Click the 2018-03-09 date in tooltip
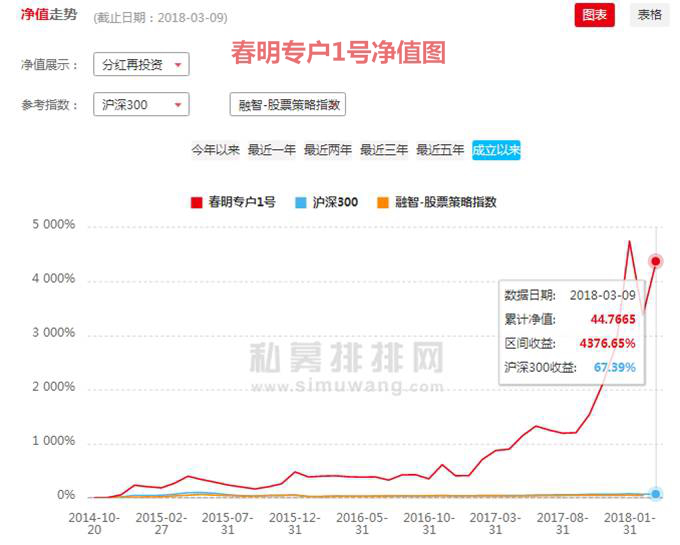Viewport: 680px width, 545px height. pyautogui.click(x=602, y=295)
